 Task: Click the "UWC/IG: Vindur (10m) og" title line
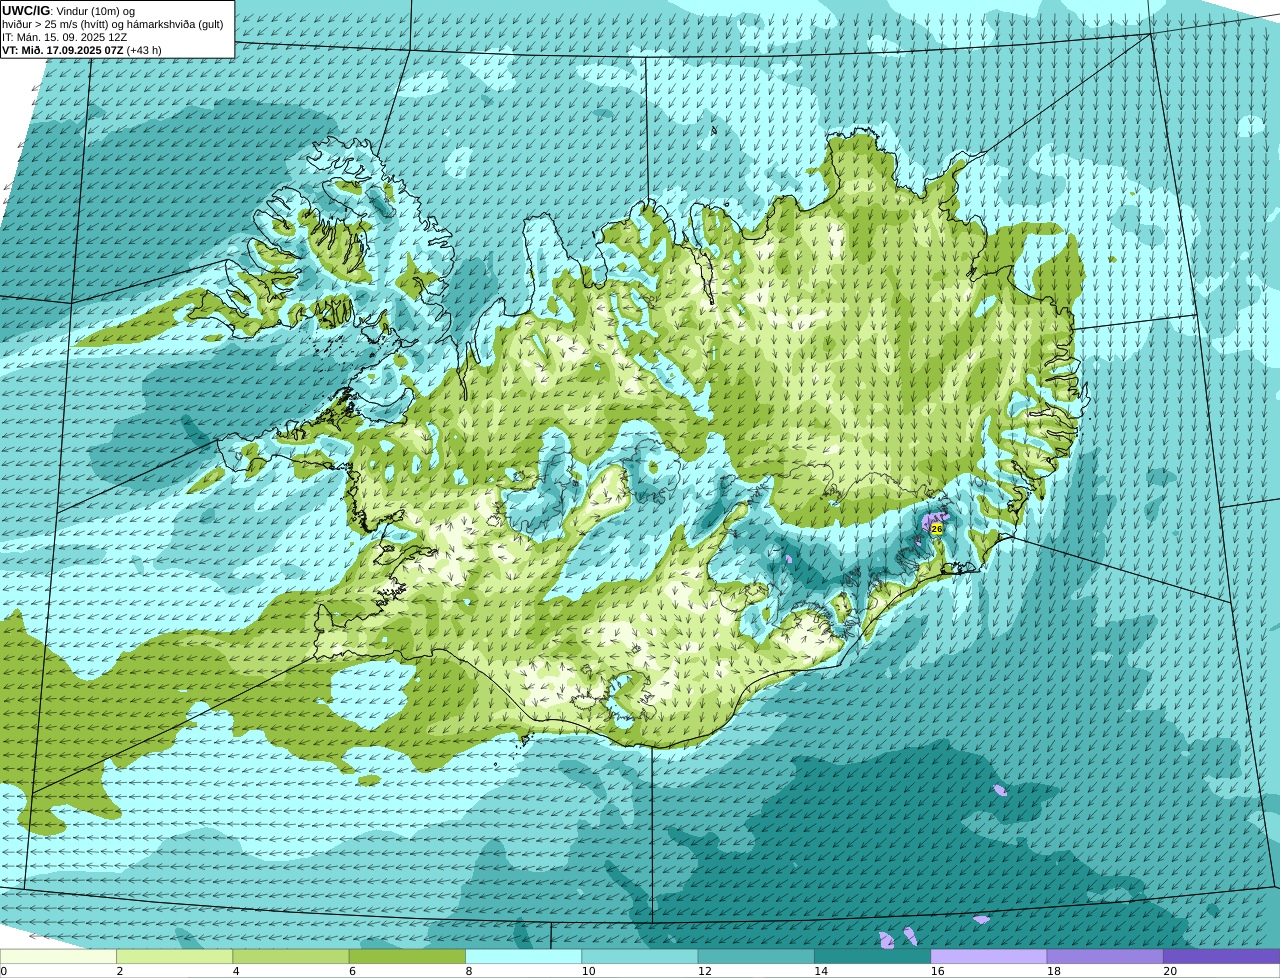click(69, 11)
